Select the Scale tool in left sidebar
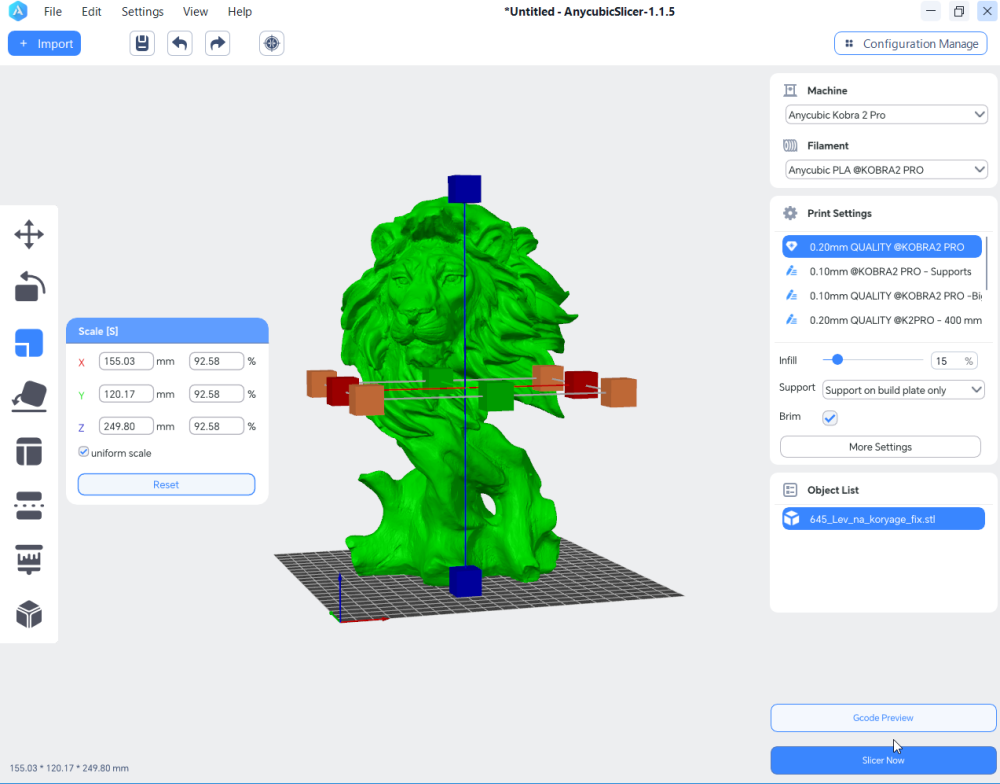This screenshot has width=1000, height=784. click(29, 343)
